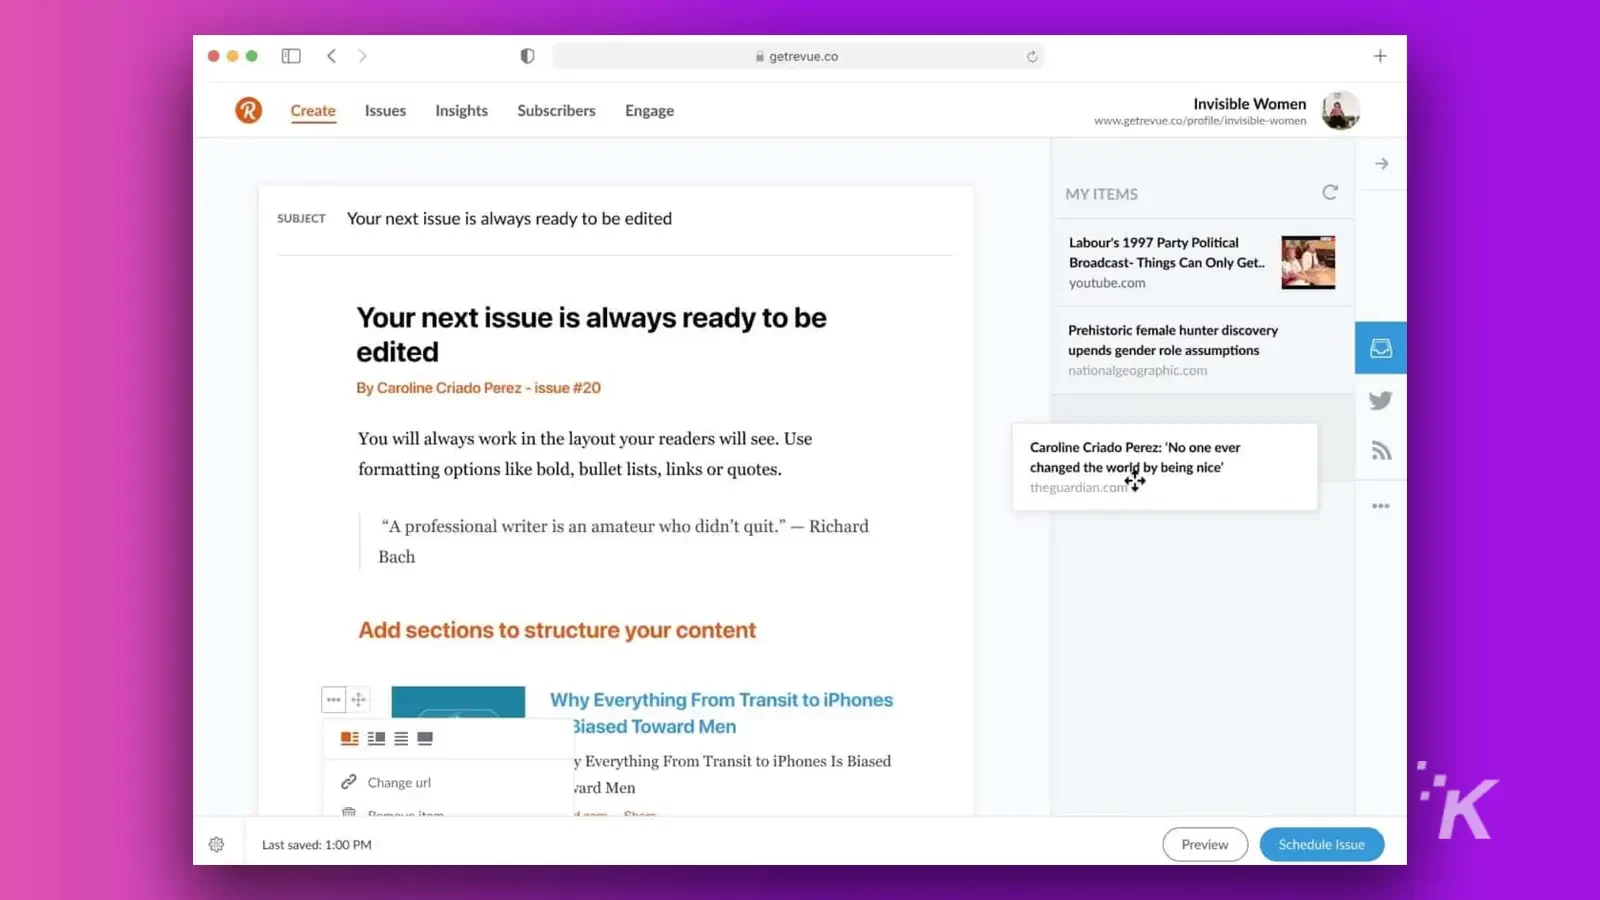
Task: Select the Engage tab
Action: (649, 111)
